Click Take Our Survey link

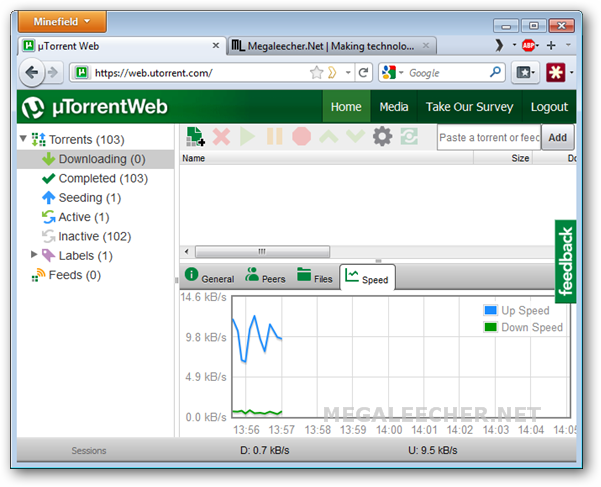coord(470,107)
